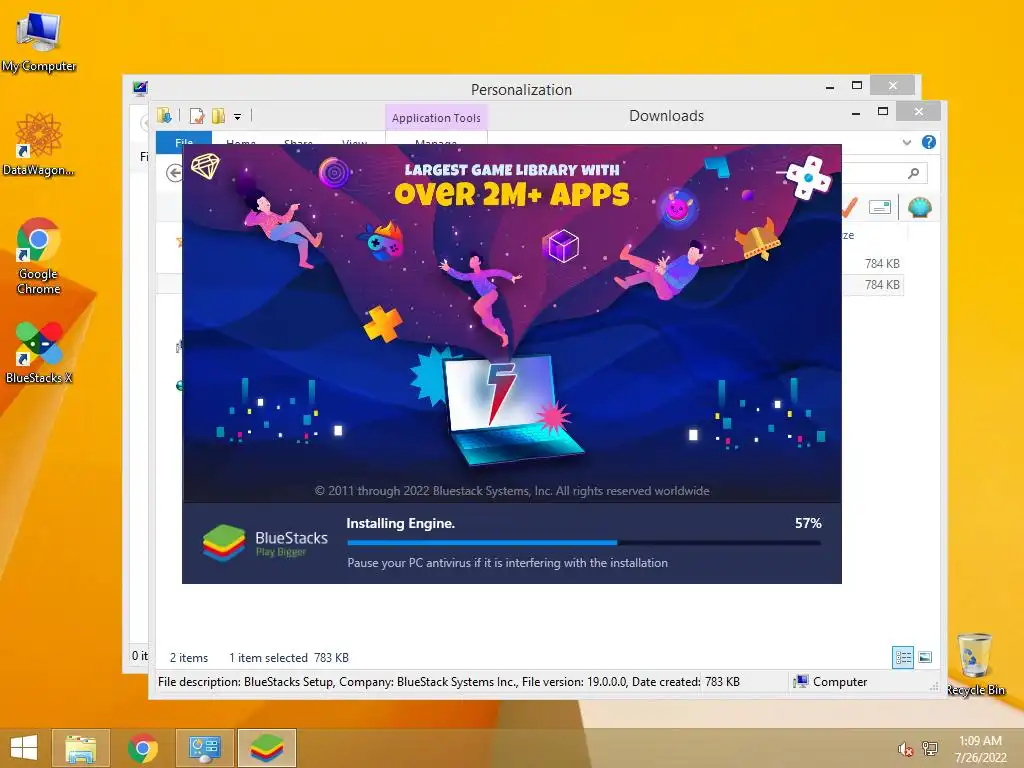The image size is (1024, 768).
Task: Click the Personalization window title bar
Action: click(x=521, y=89)
